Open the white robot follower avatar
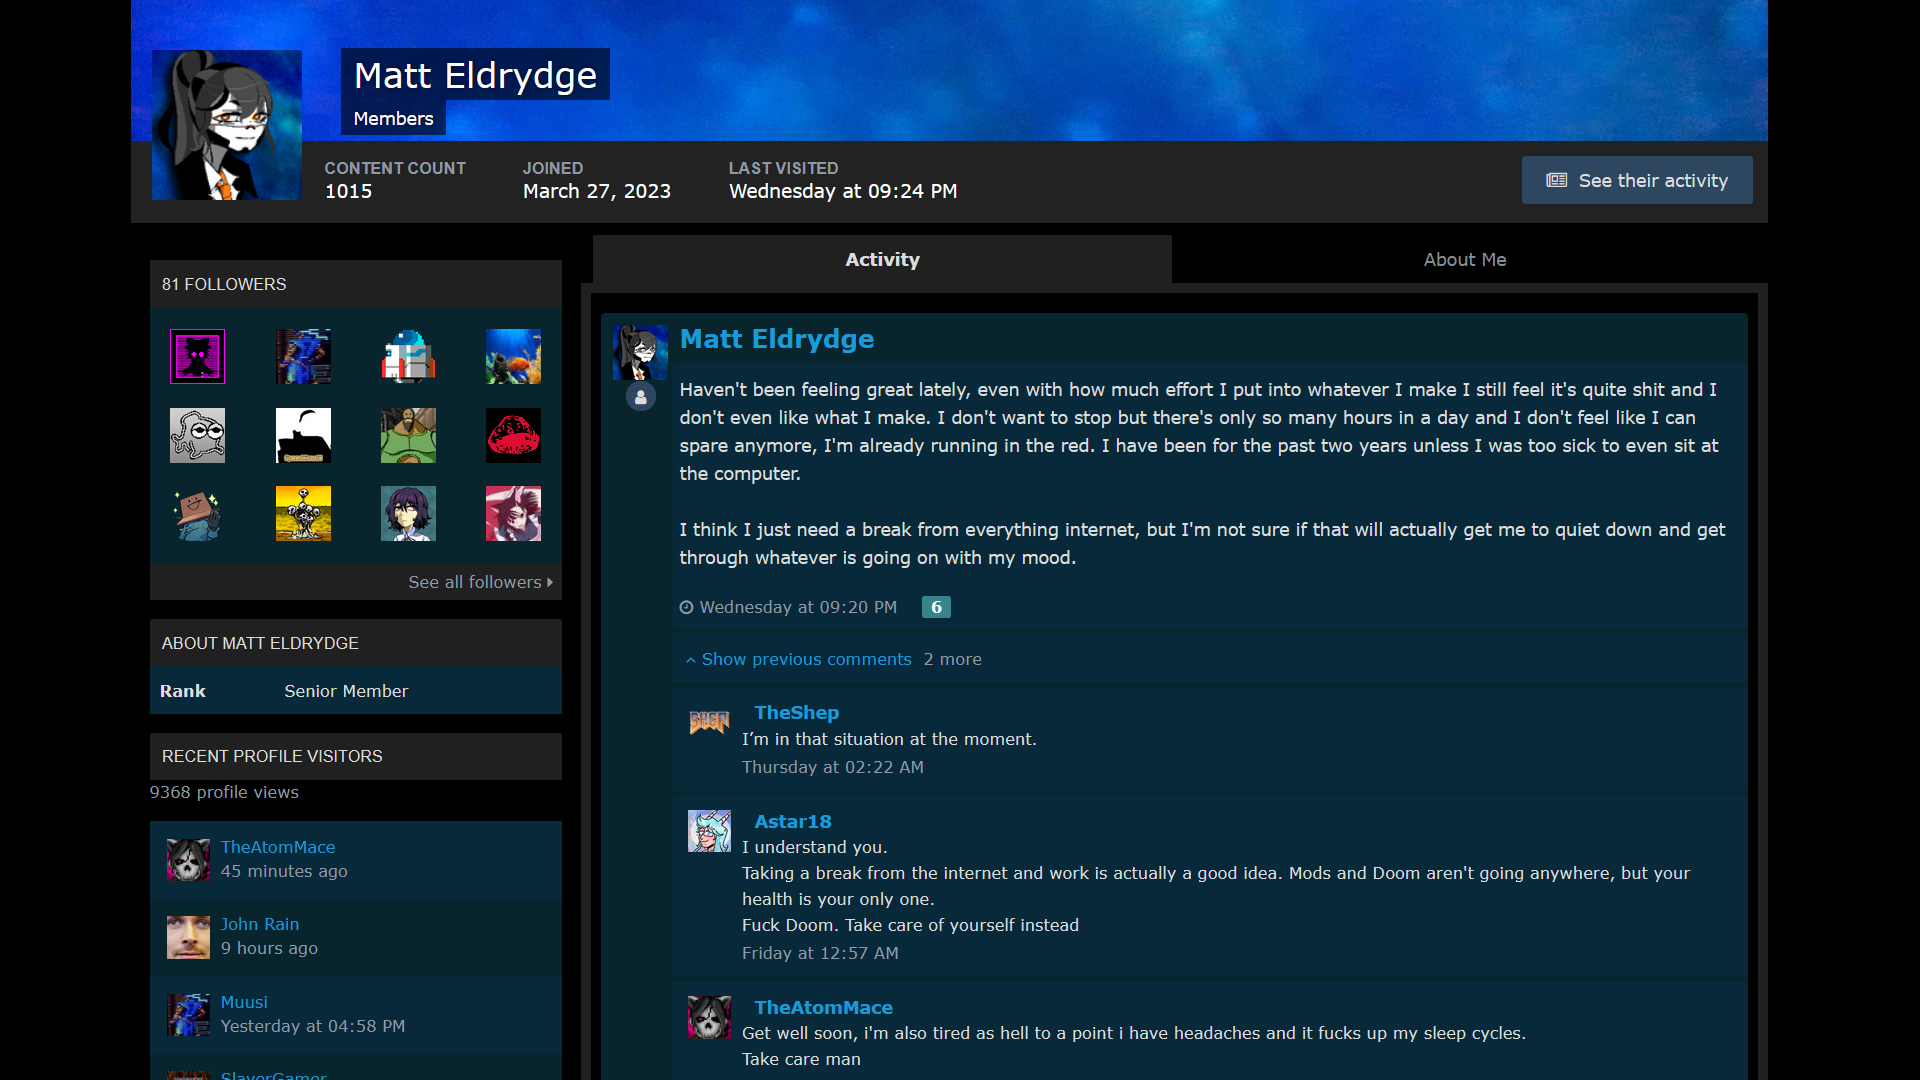Viewport: 1920px width, 1080px height. click(x=408, y=356)
